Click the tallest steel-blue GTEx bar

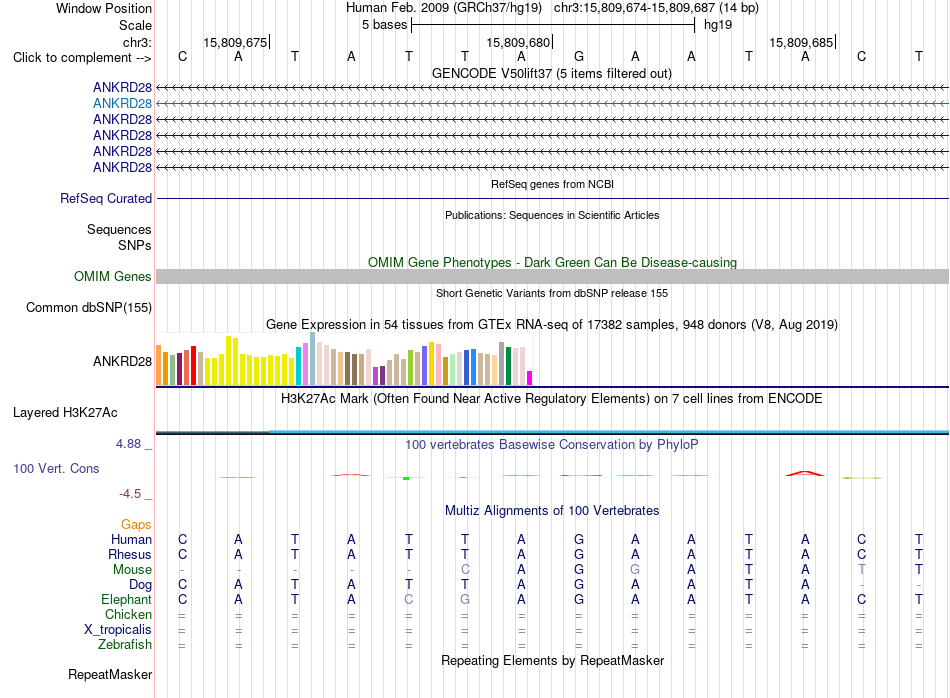[313, 359]
